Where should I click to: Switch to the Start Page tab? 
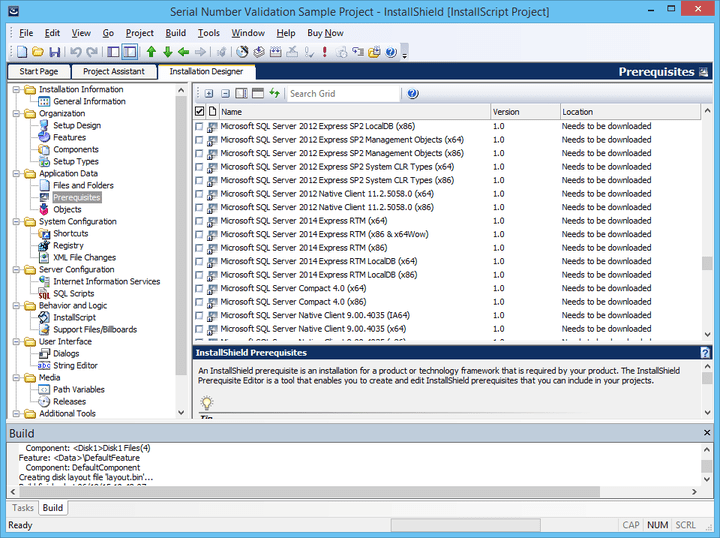tap(39, 72)
